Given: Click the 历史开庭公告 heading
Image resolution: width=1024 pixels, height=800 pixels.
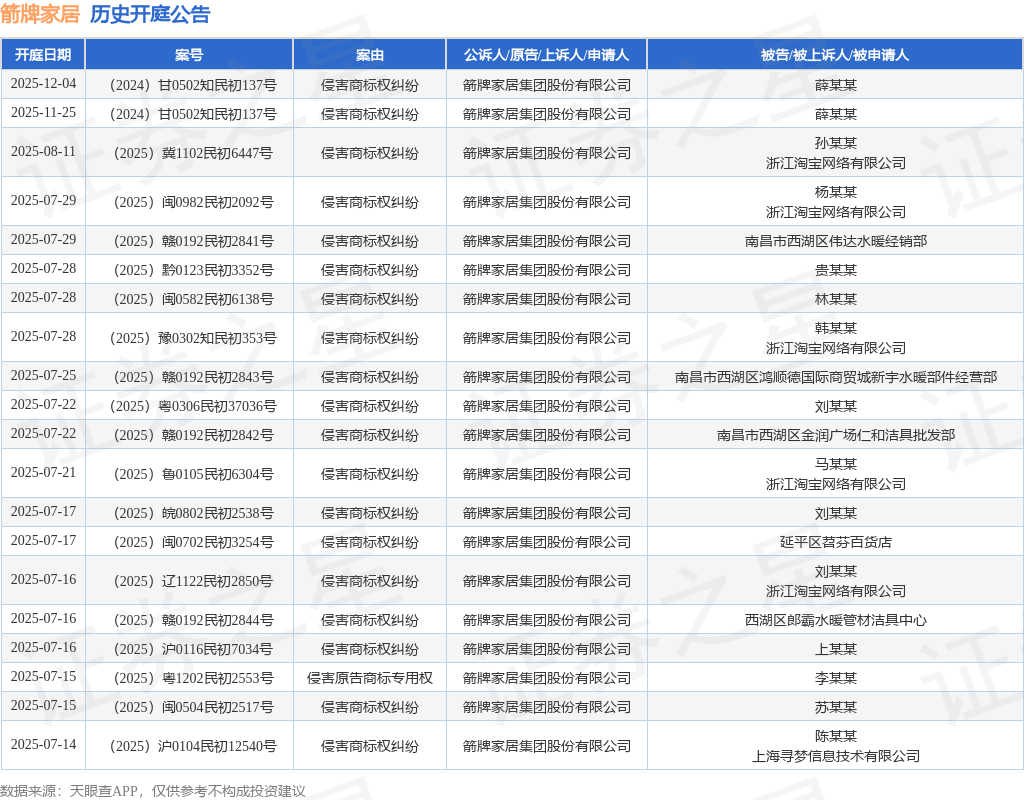Looking at the screenshot, I should pyautogui.click(x=150, y=14).
